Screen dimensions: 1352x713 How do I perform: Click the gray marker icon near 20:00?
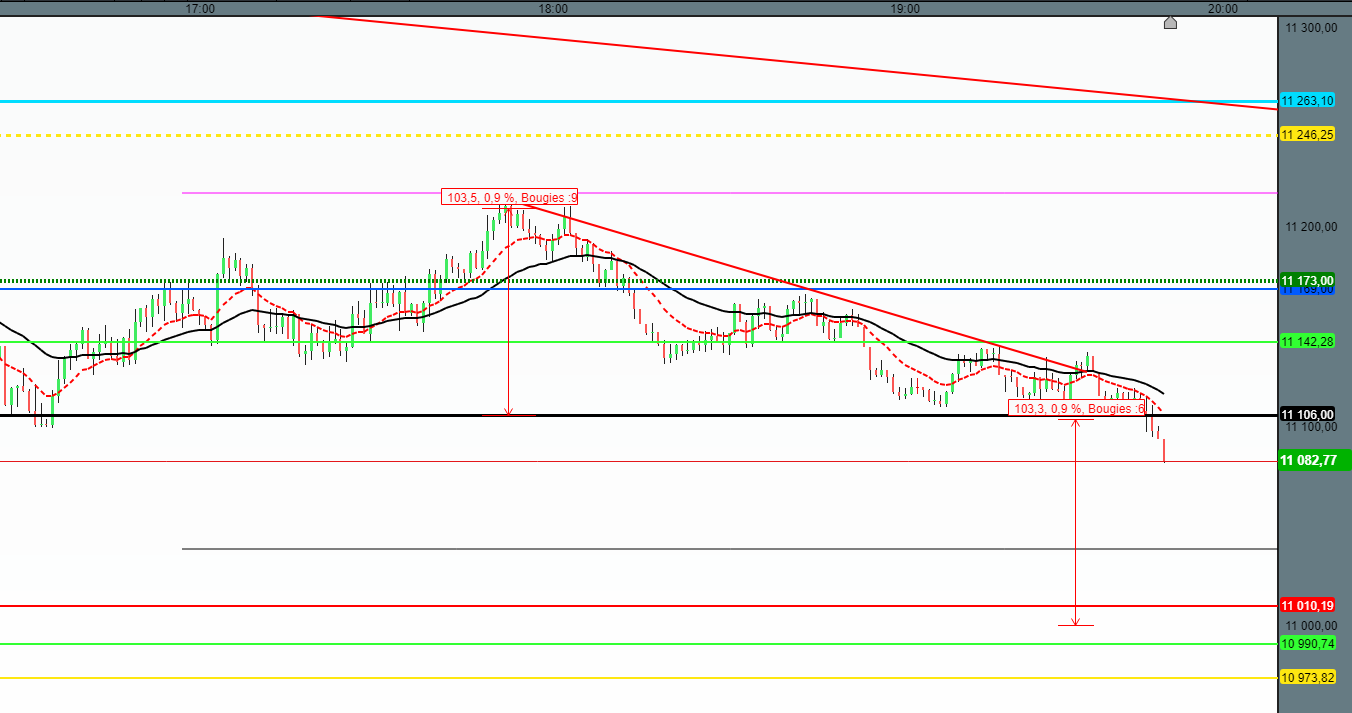(x=1170, y=22)
